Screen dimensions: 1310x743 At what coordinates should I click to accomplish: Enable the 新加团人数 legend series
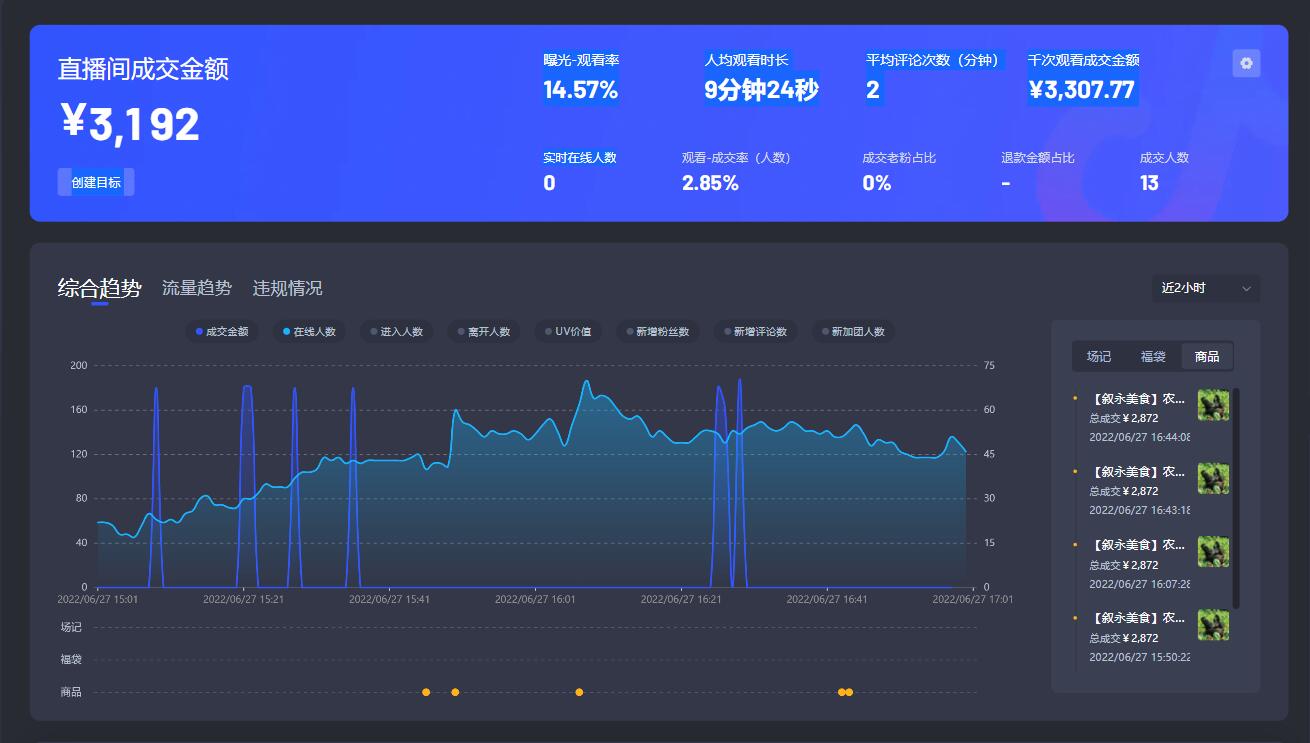852,332
